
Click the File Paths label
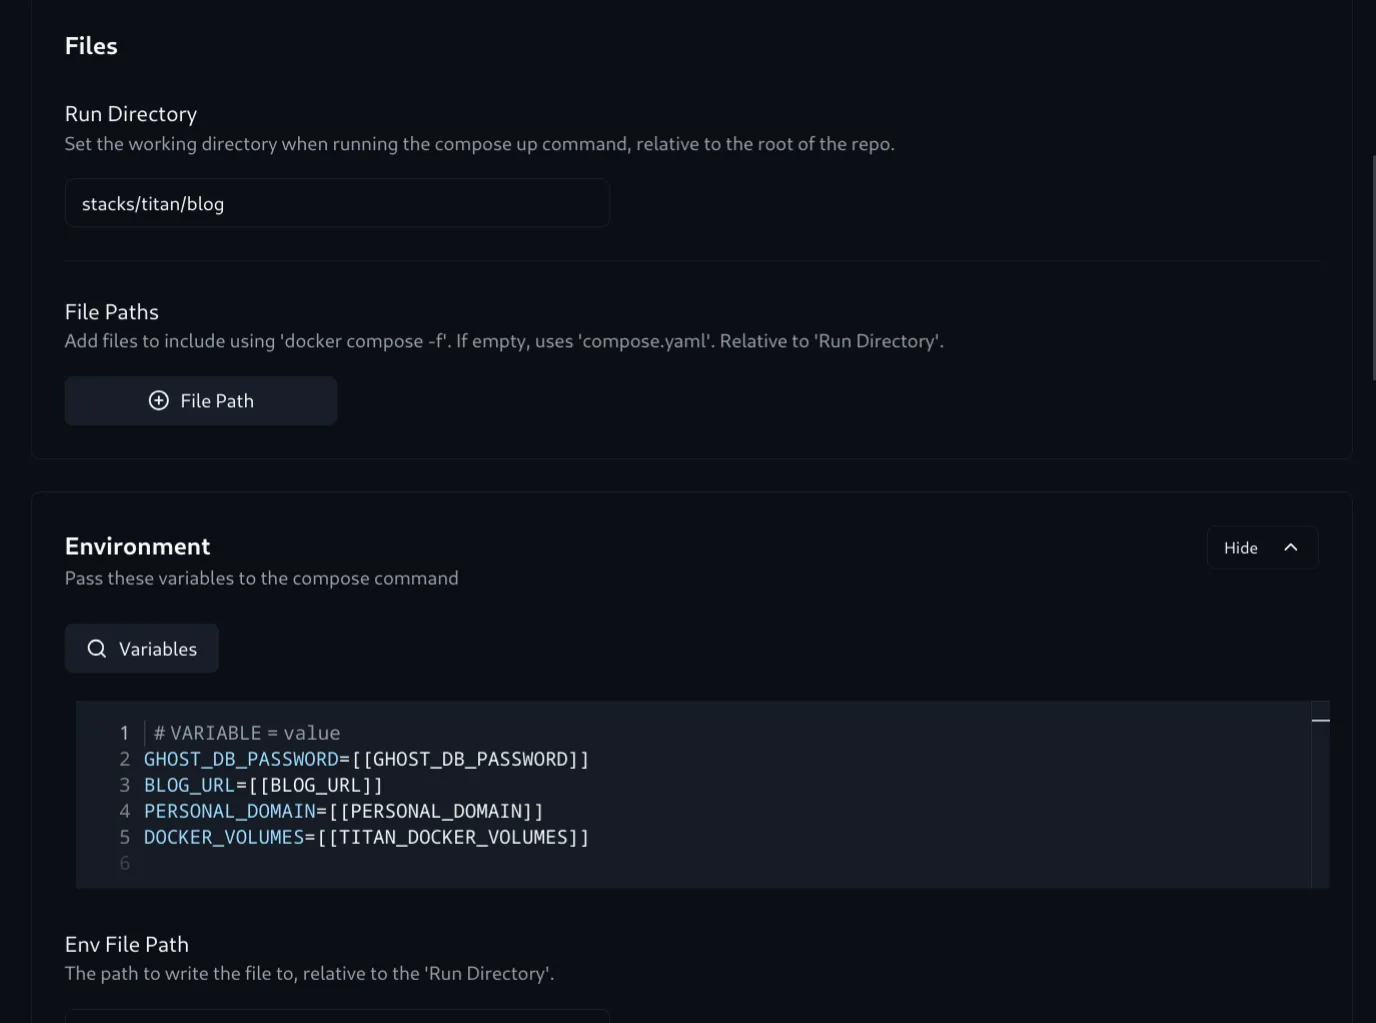point(112,312)
